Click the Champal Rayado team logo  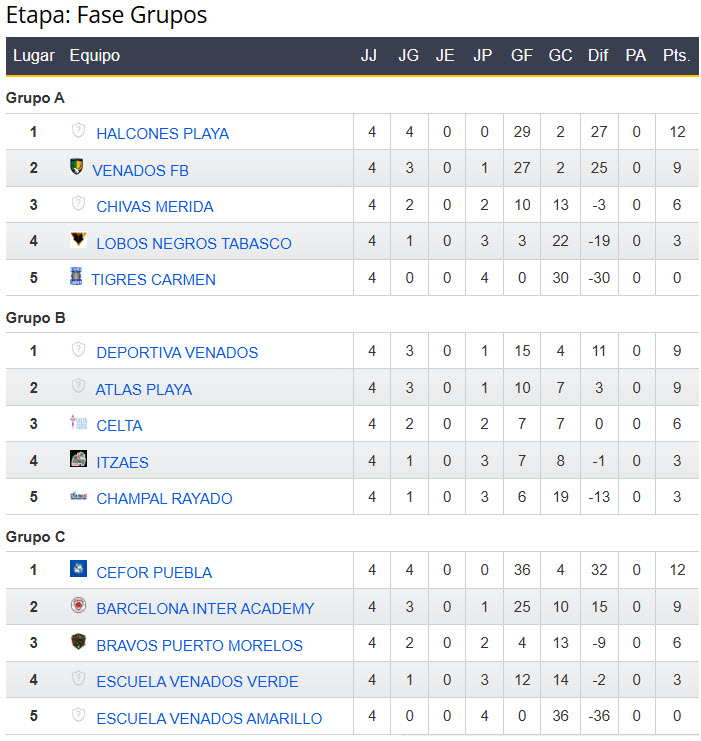click(x=78, y=496)
